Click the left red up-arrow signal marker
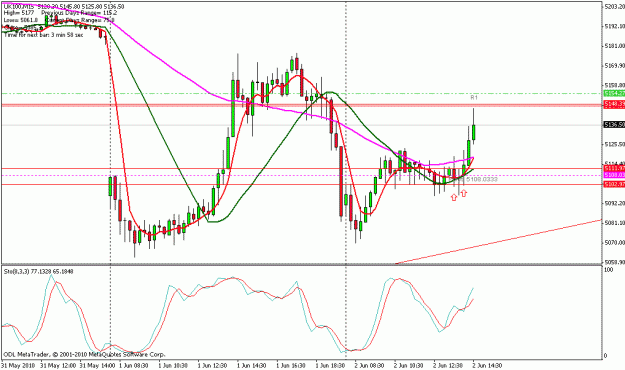625x370 pixels. (x=454, y=197)
